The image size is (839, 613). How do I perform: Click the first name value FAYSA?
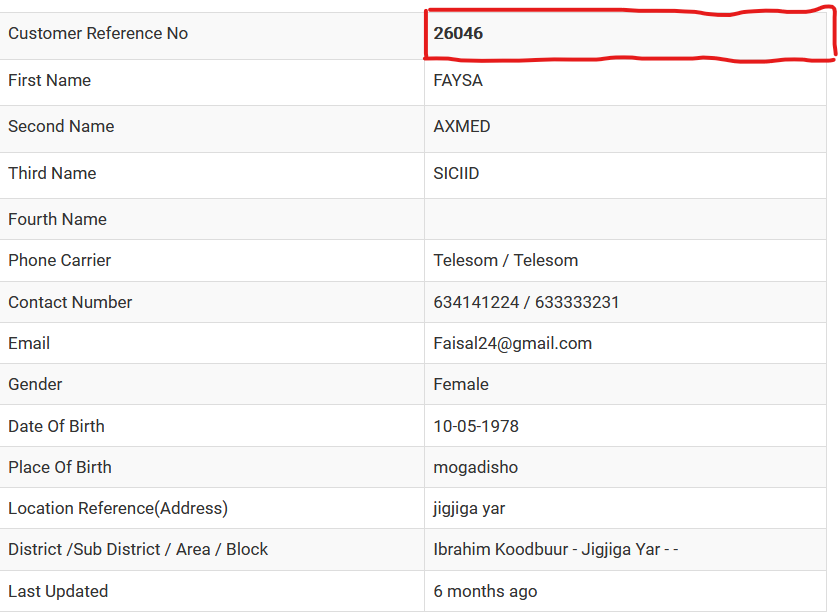click(458, 80)
